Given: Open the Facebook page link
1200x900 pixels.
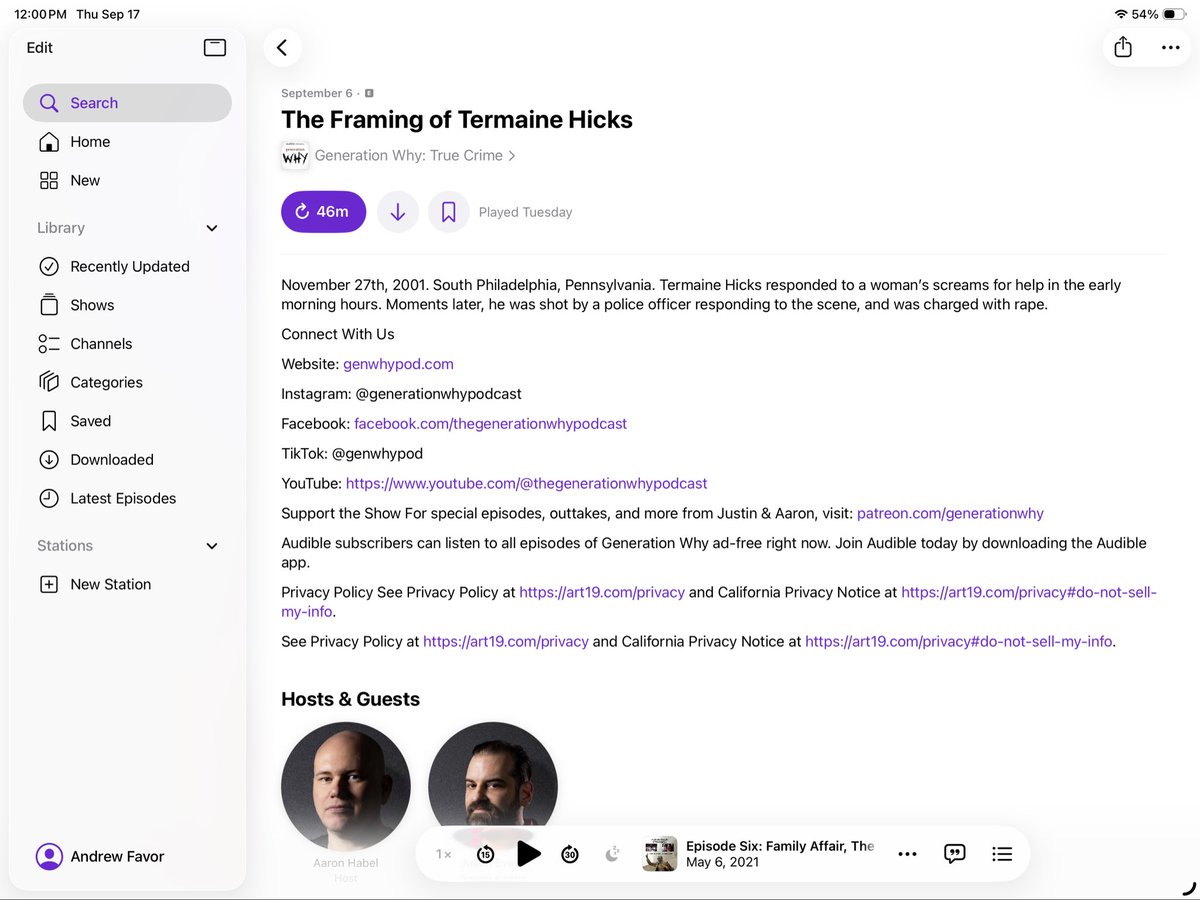Looking at the screenshot, I should (x=490, y=424).
